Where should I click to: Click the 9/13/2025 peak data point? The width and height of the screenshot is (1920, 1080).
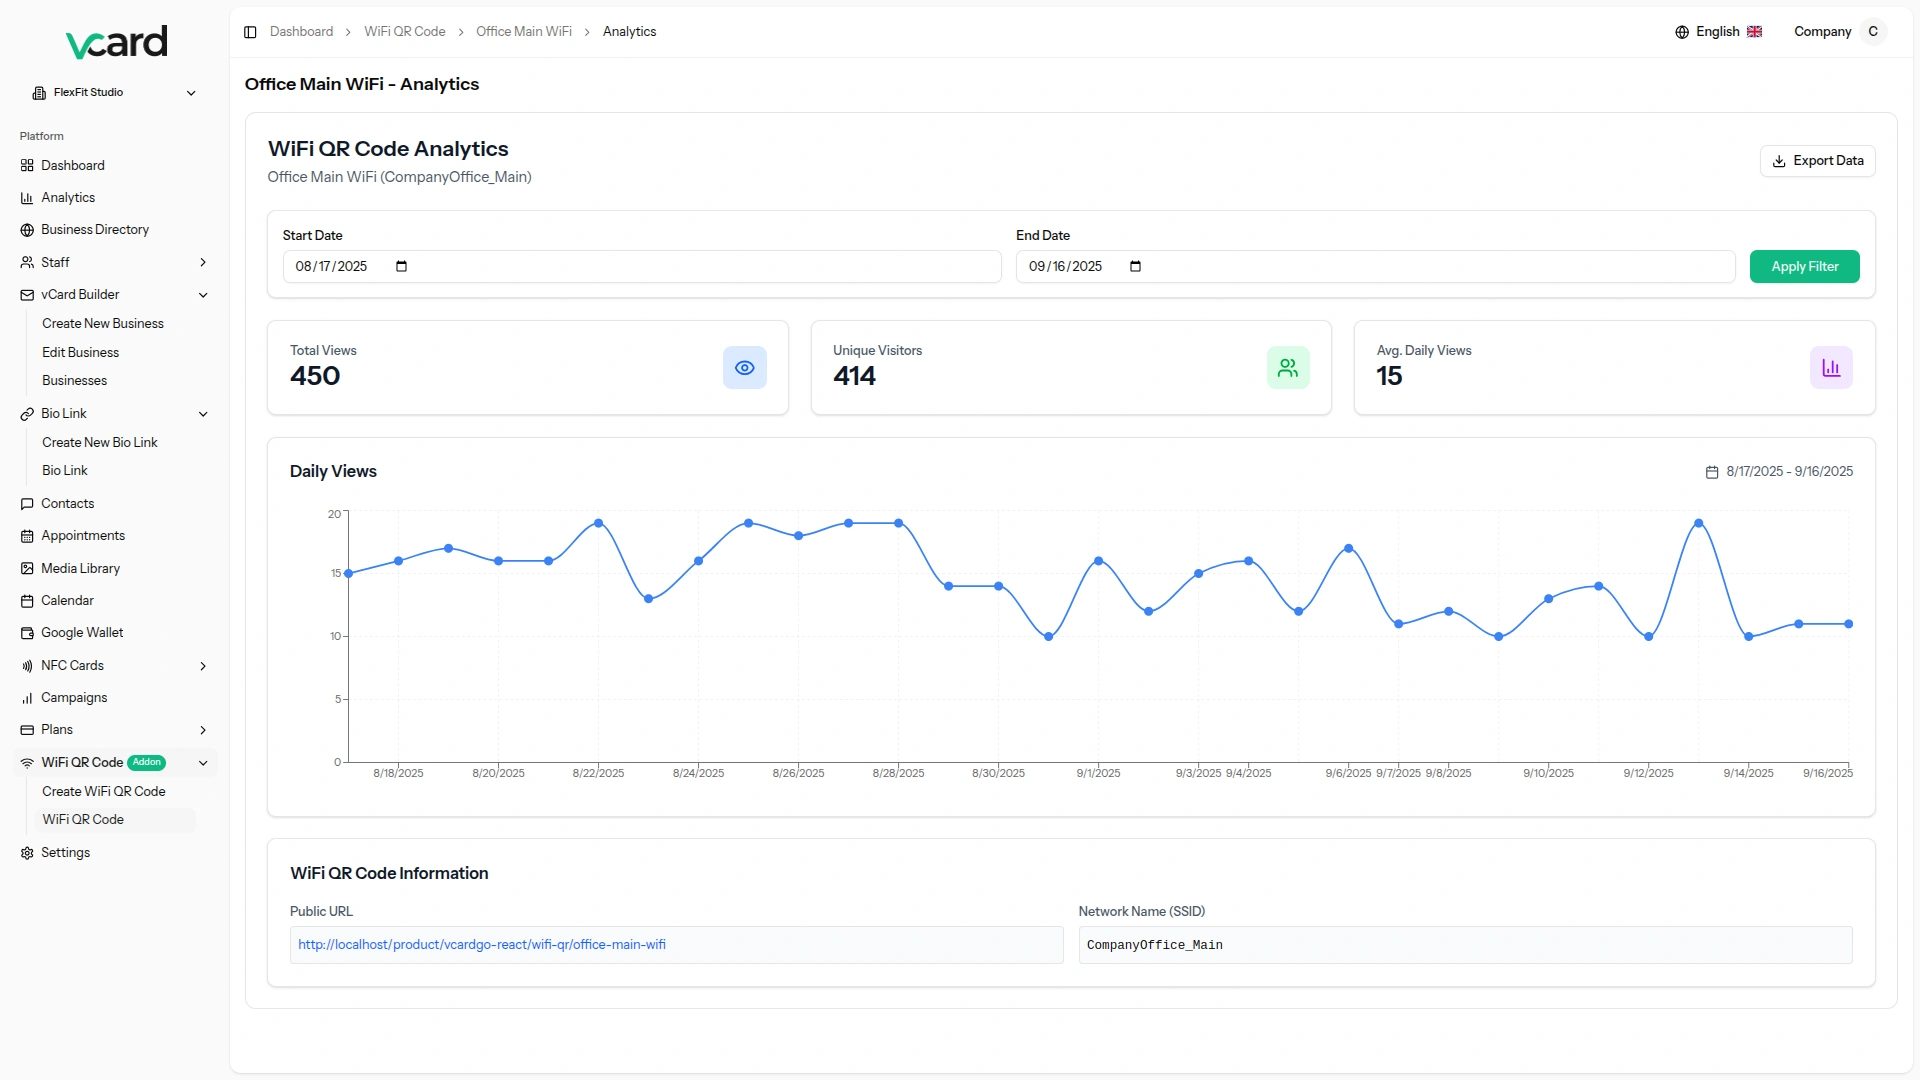pos(1698,524)
